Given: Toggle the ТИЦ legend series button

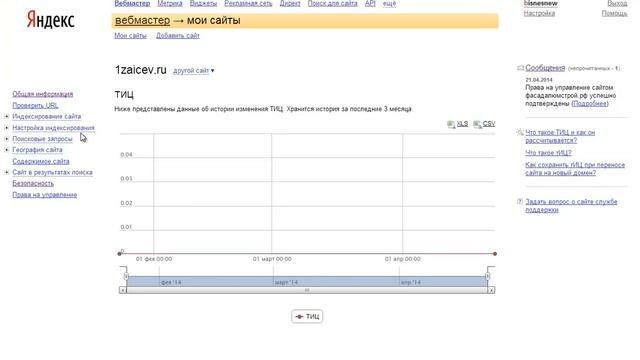Looking at the screenshot, I should pos(307,316).
